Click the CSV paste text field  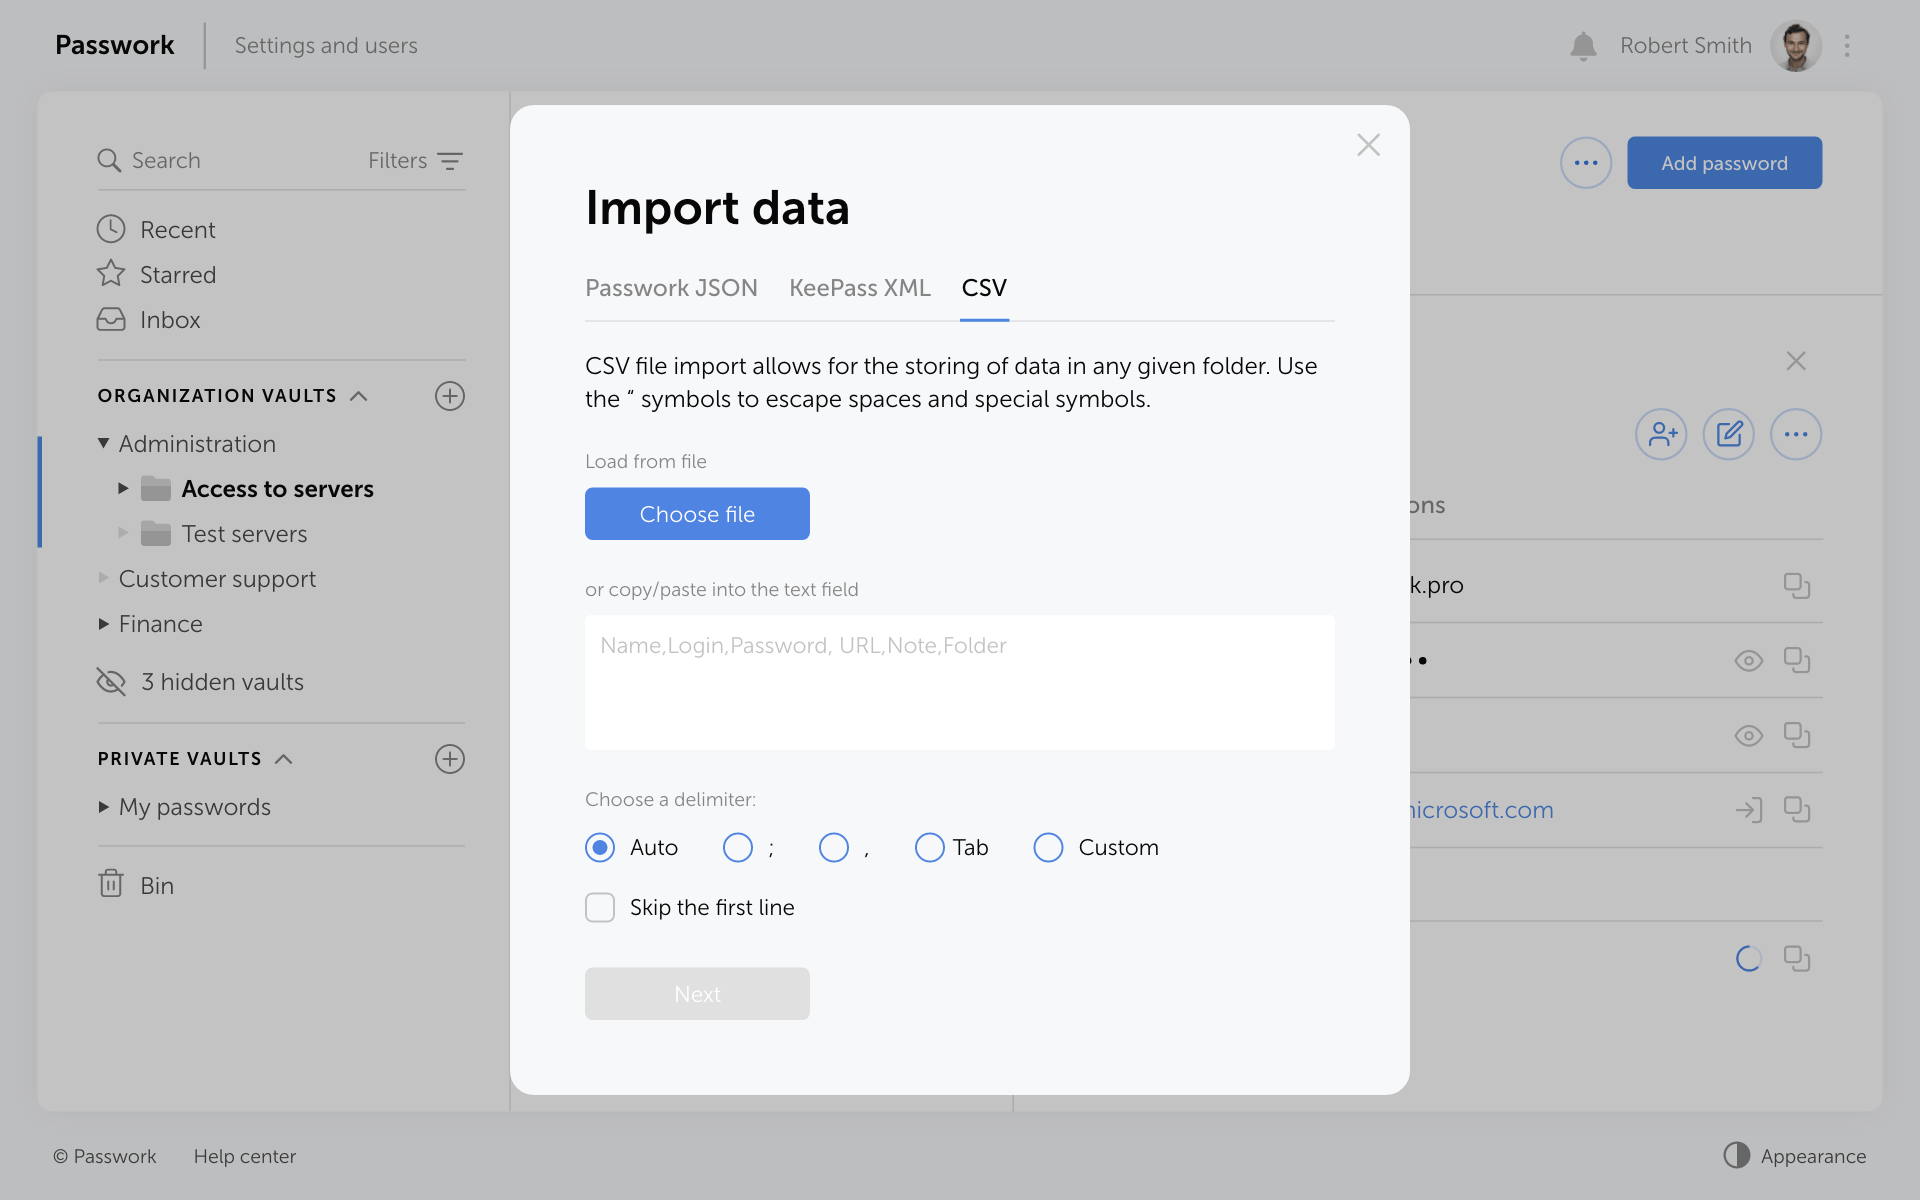959,682
